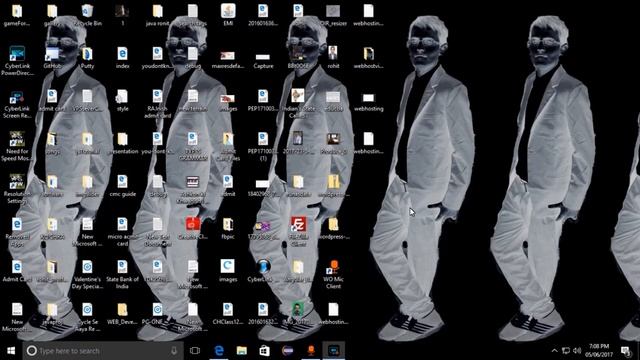Select the micro atm card PDF
This screenshot has height=360, width=640.
click(x=122, y=231)
